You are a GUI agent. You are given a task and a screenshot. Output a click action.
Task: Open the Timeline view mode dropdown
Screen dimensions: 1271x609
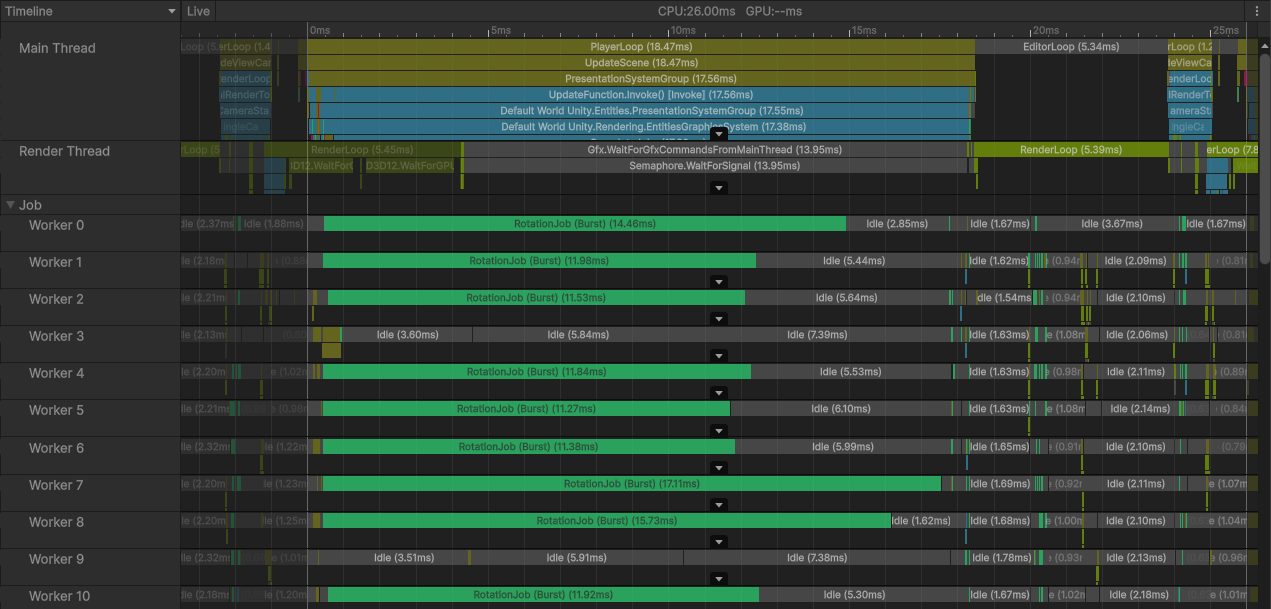click(90, 11)
